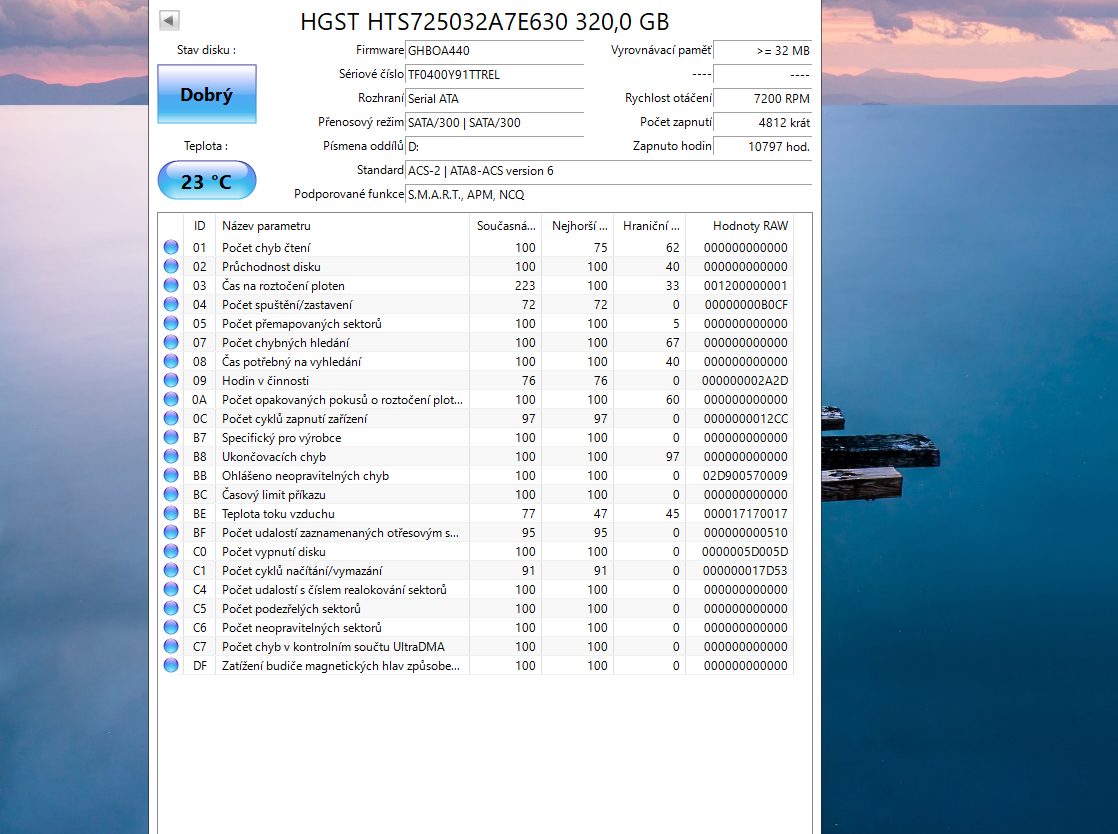Click the status icon for "Průchodnost disku"
This screenshot has width=1118, height=834.
[170, 266]
